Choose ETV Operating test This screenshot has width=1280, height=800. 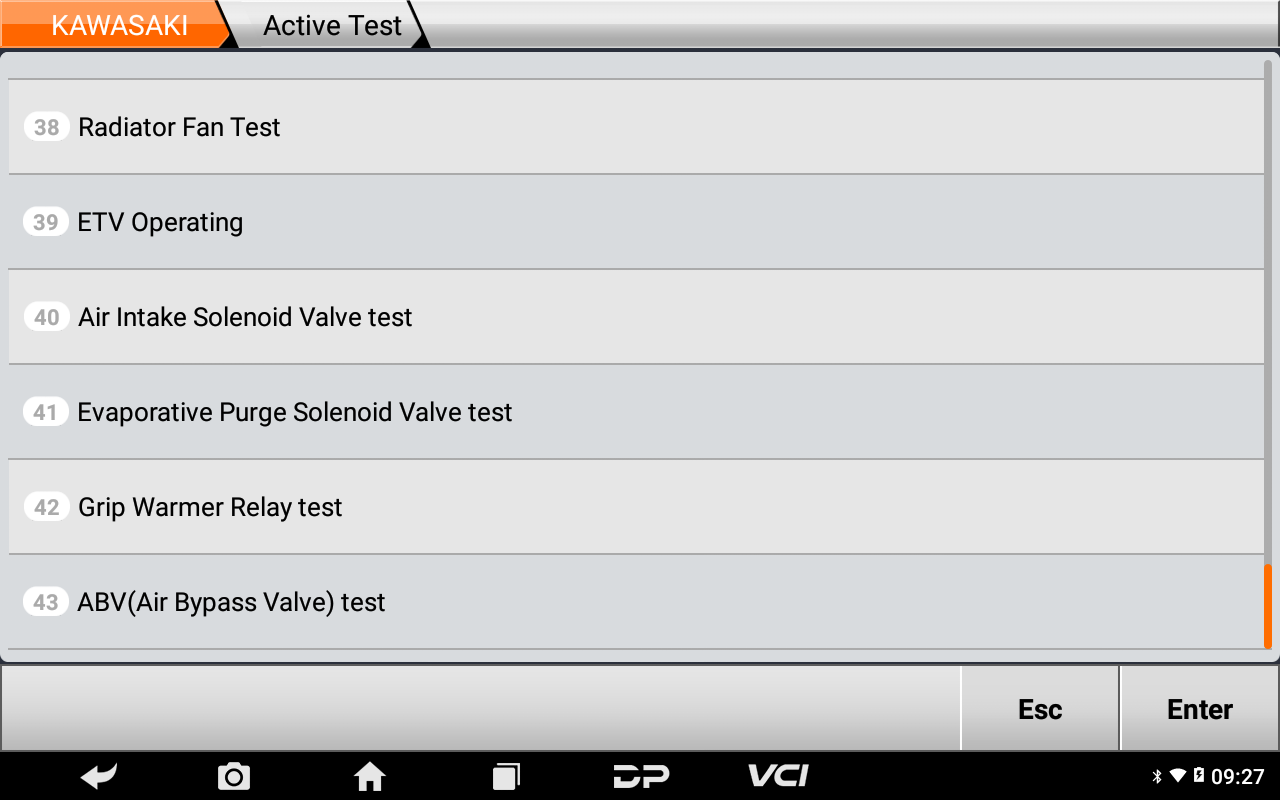tap(636, 222)
